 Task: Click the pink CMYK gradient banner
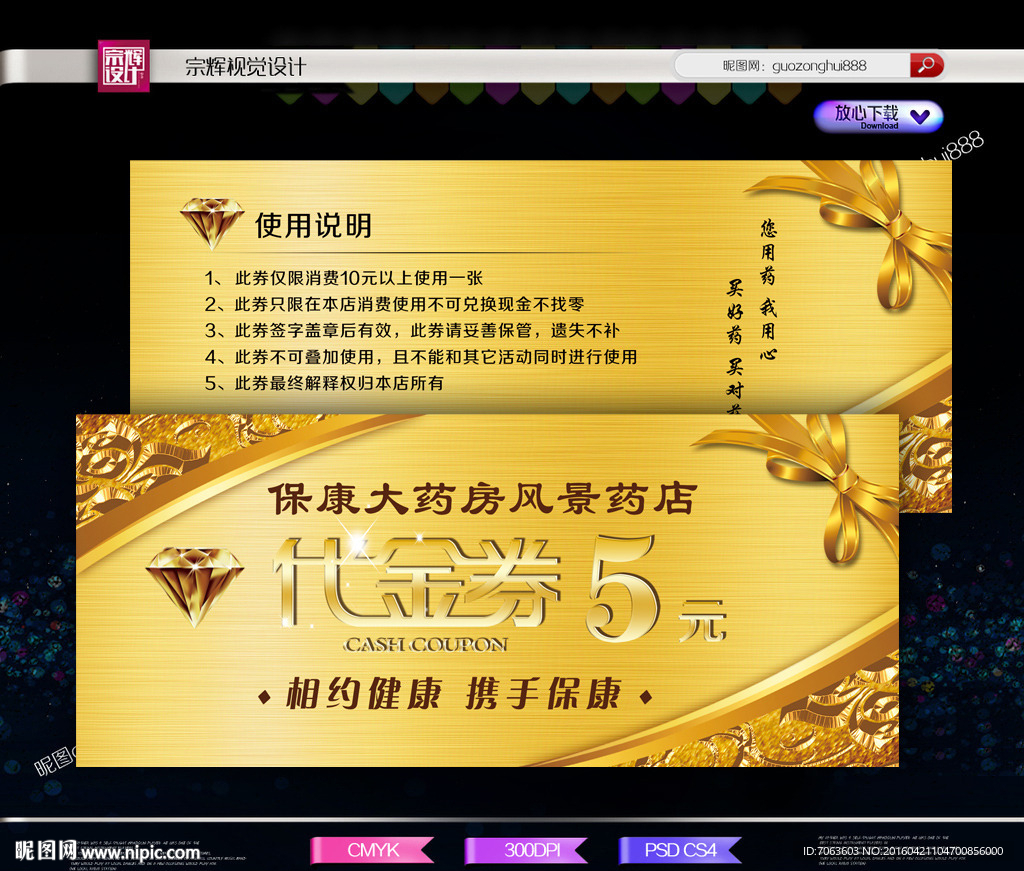[372, 849]
